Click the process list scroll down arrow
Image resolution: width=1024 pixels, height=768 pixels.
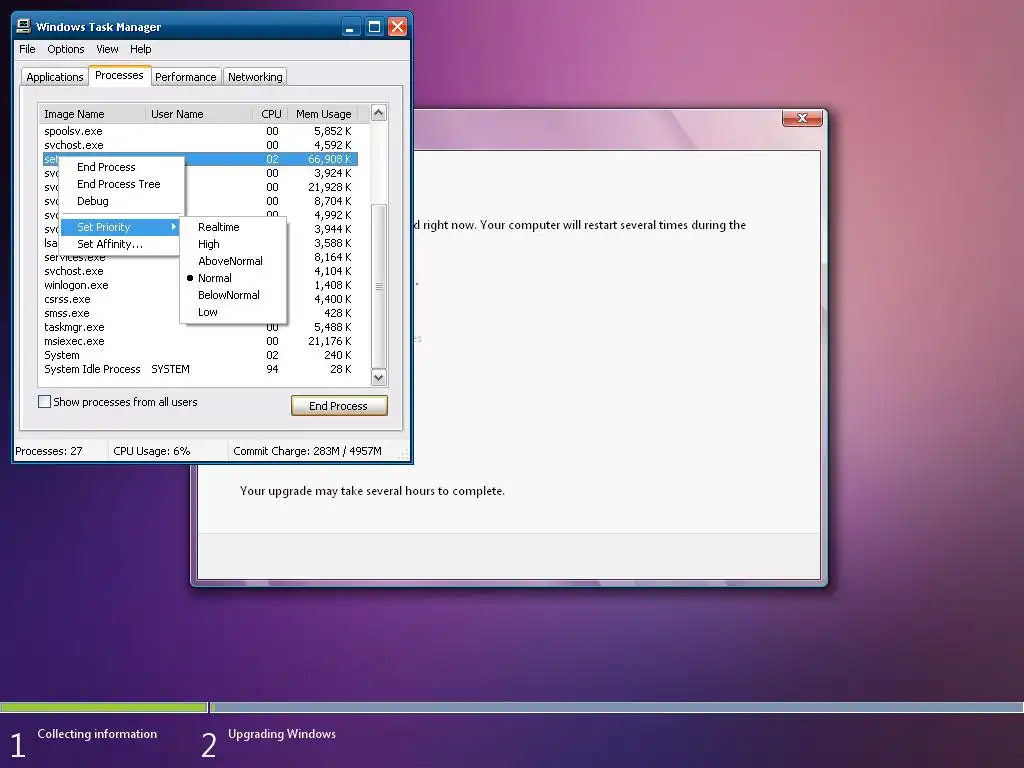pyautogui.click(x=379, y=377)
